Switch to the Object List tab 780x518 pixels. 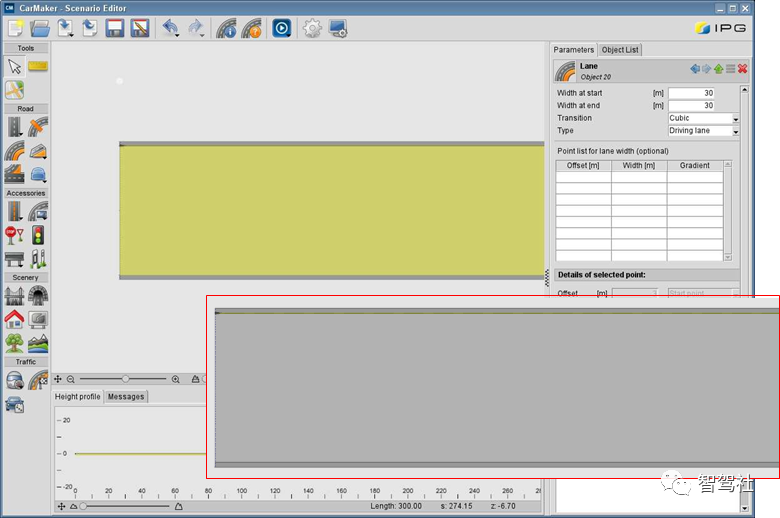[620, 50]
